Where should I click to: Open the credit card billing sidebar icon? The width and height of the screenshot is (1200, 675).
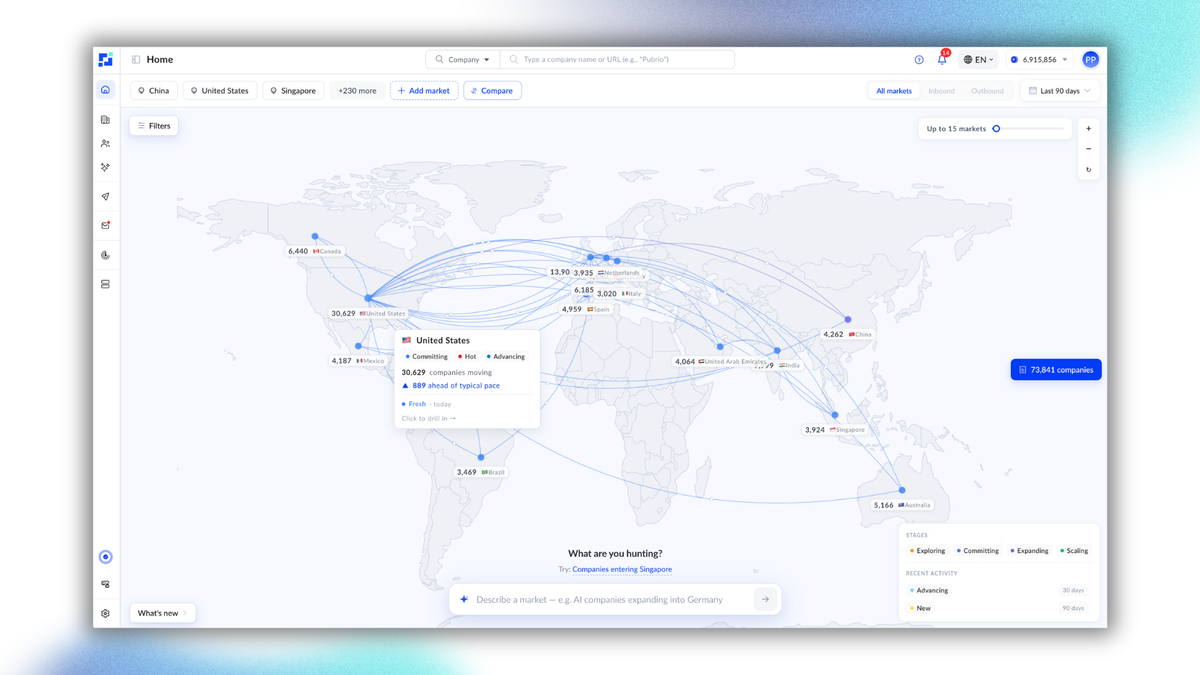105,584
